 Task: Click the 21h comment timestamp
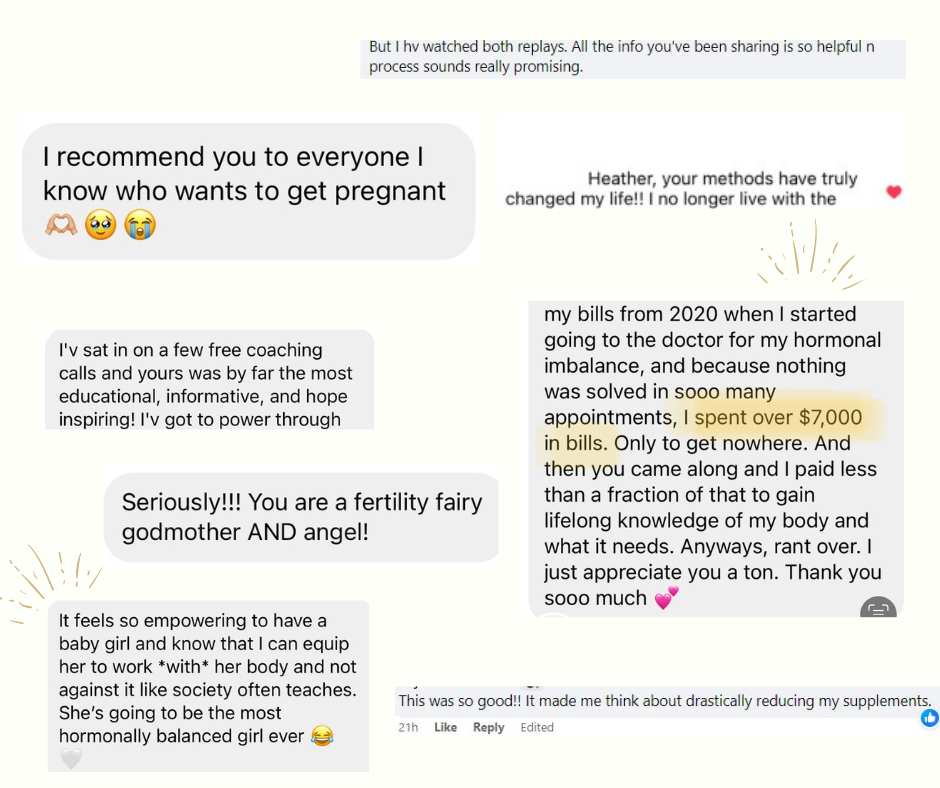[x=408, y=727]
